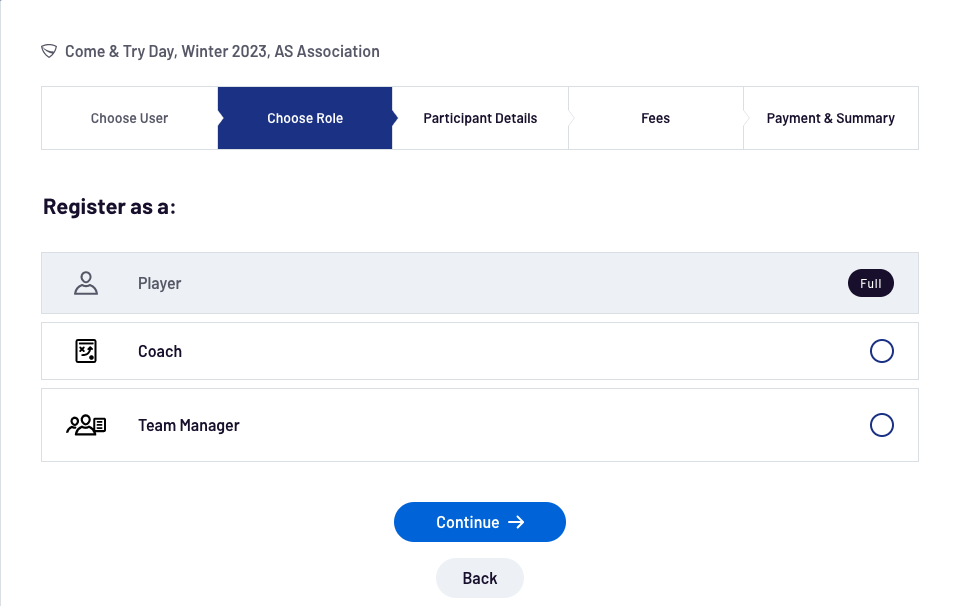Click the Team Manager group icon
This screenshot has width=955, height=606.
click(86, 425)
